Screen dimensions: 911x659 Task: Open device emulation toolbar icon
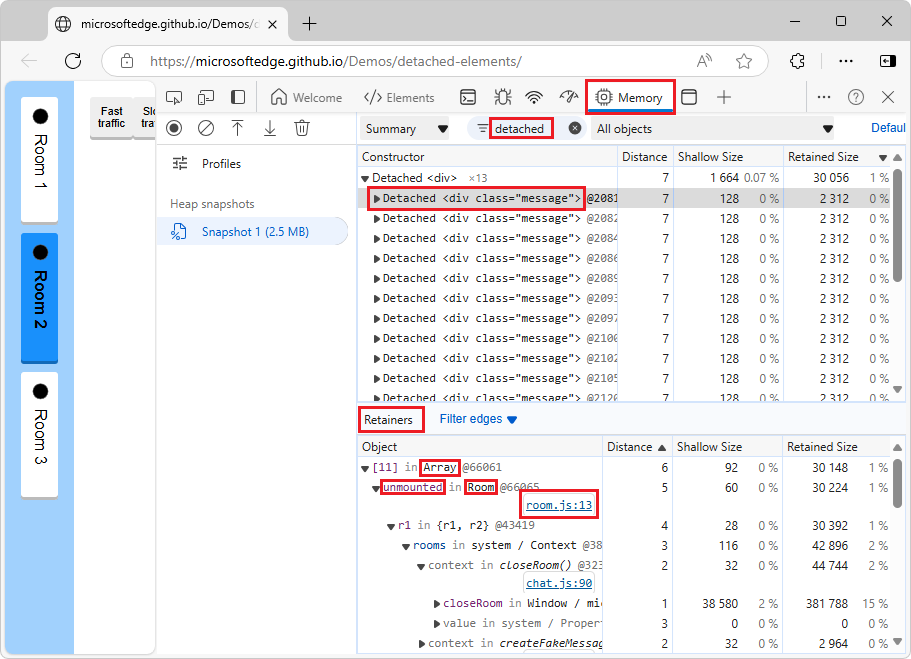(x=204, y=97)
